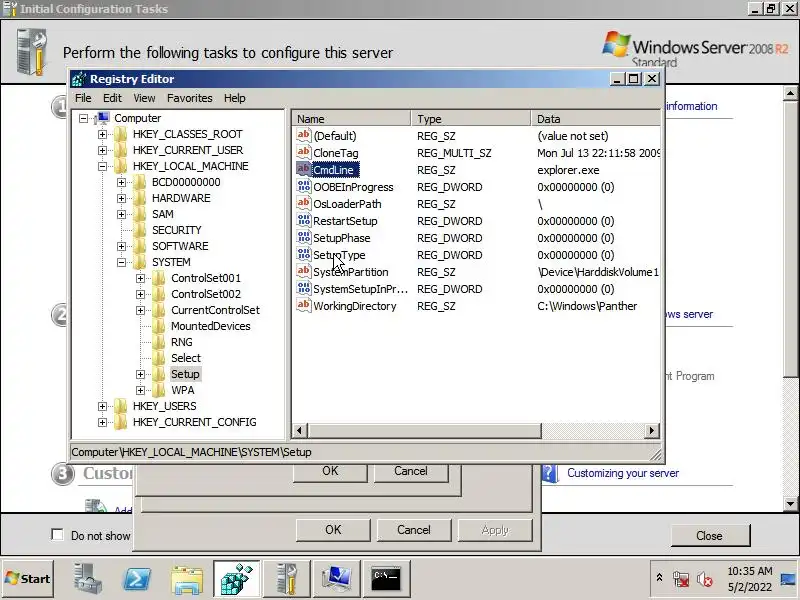Open Windows Explorer from the taskbar
Viewport: 800px width, 600px height.
point(187,579)
